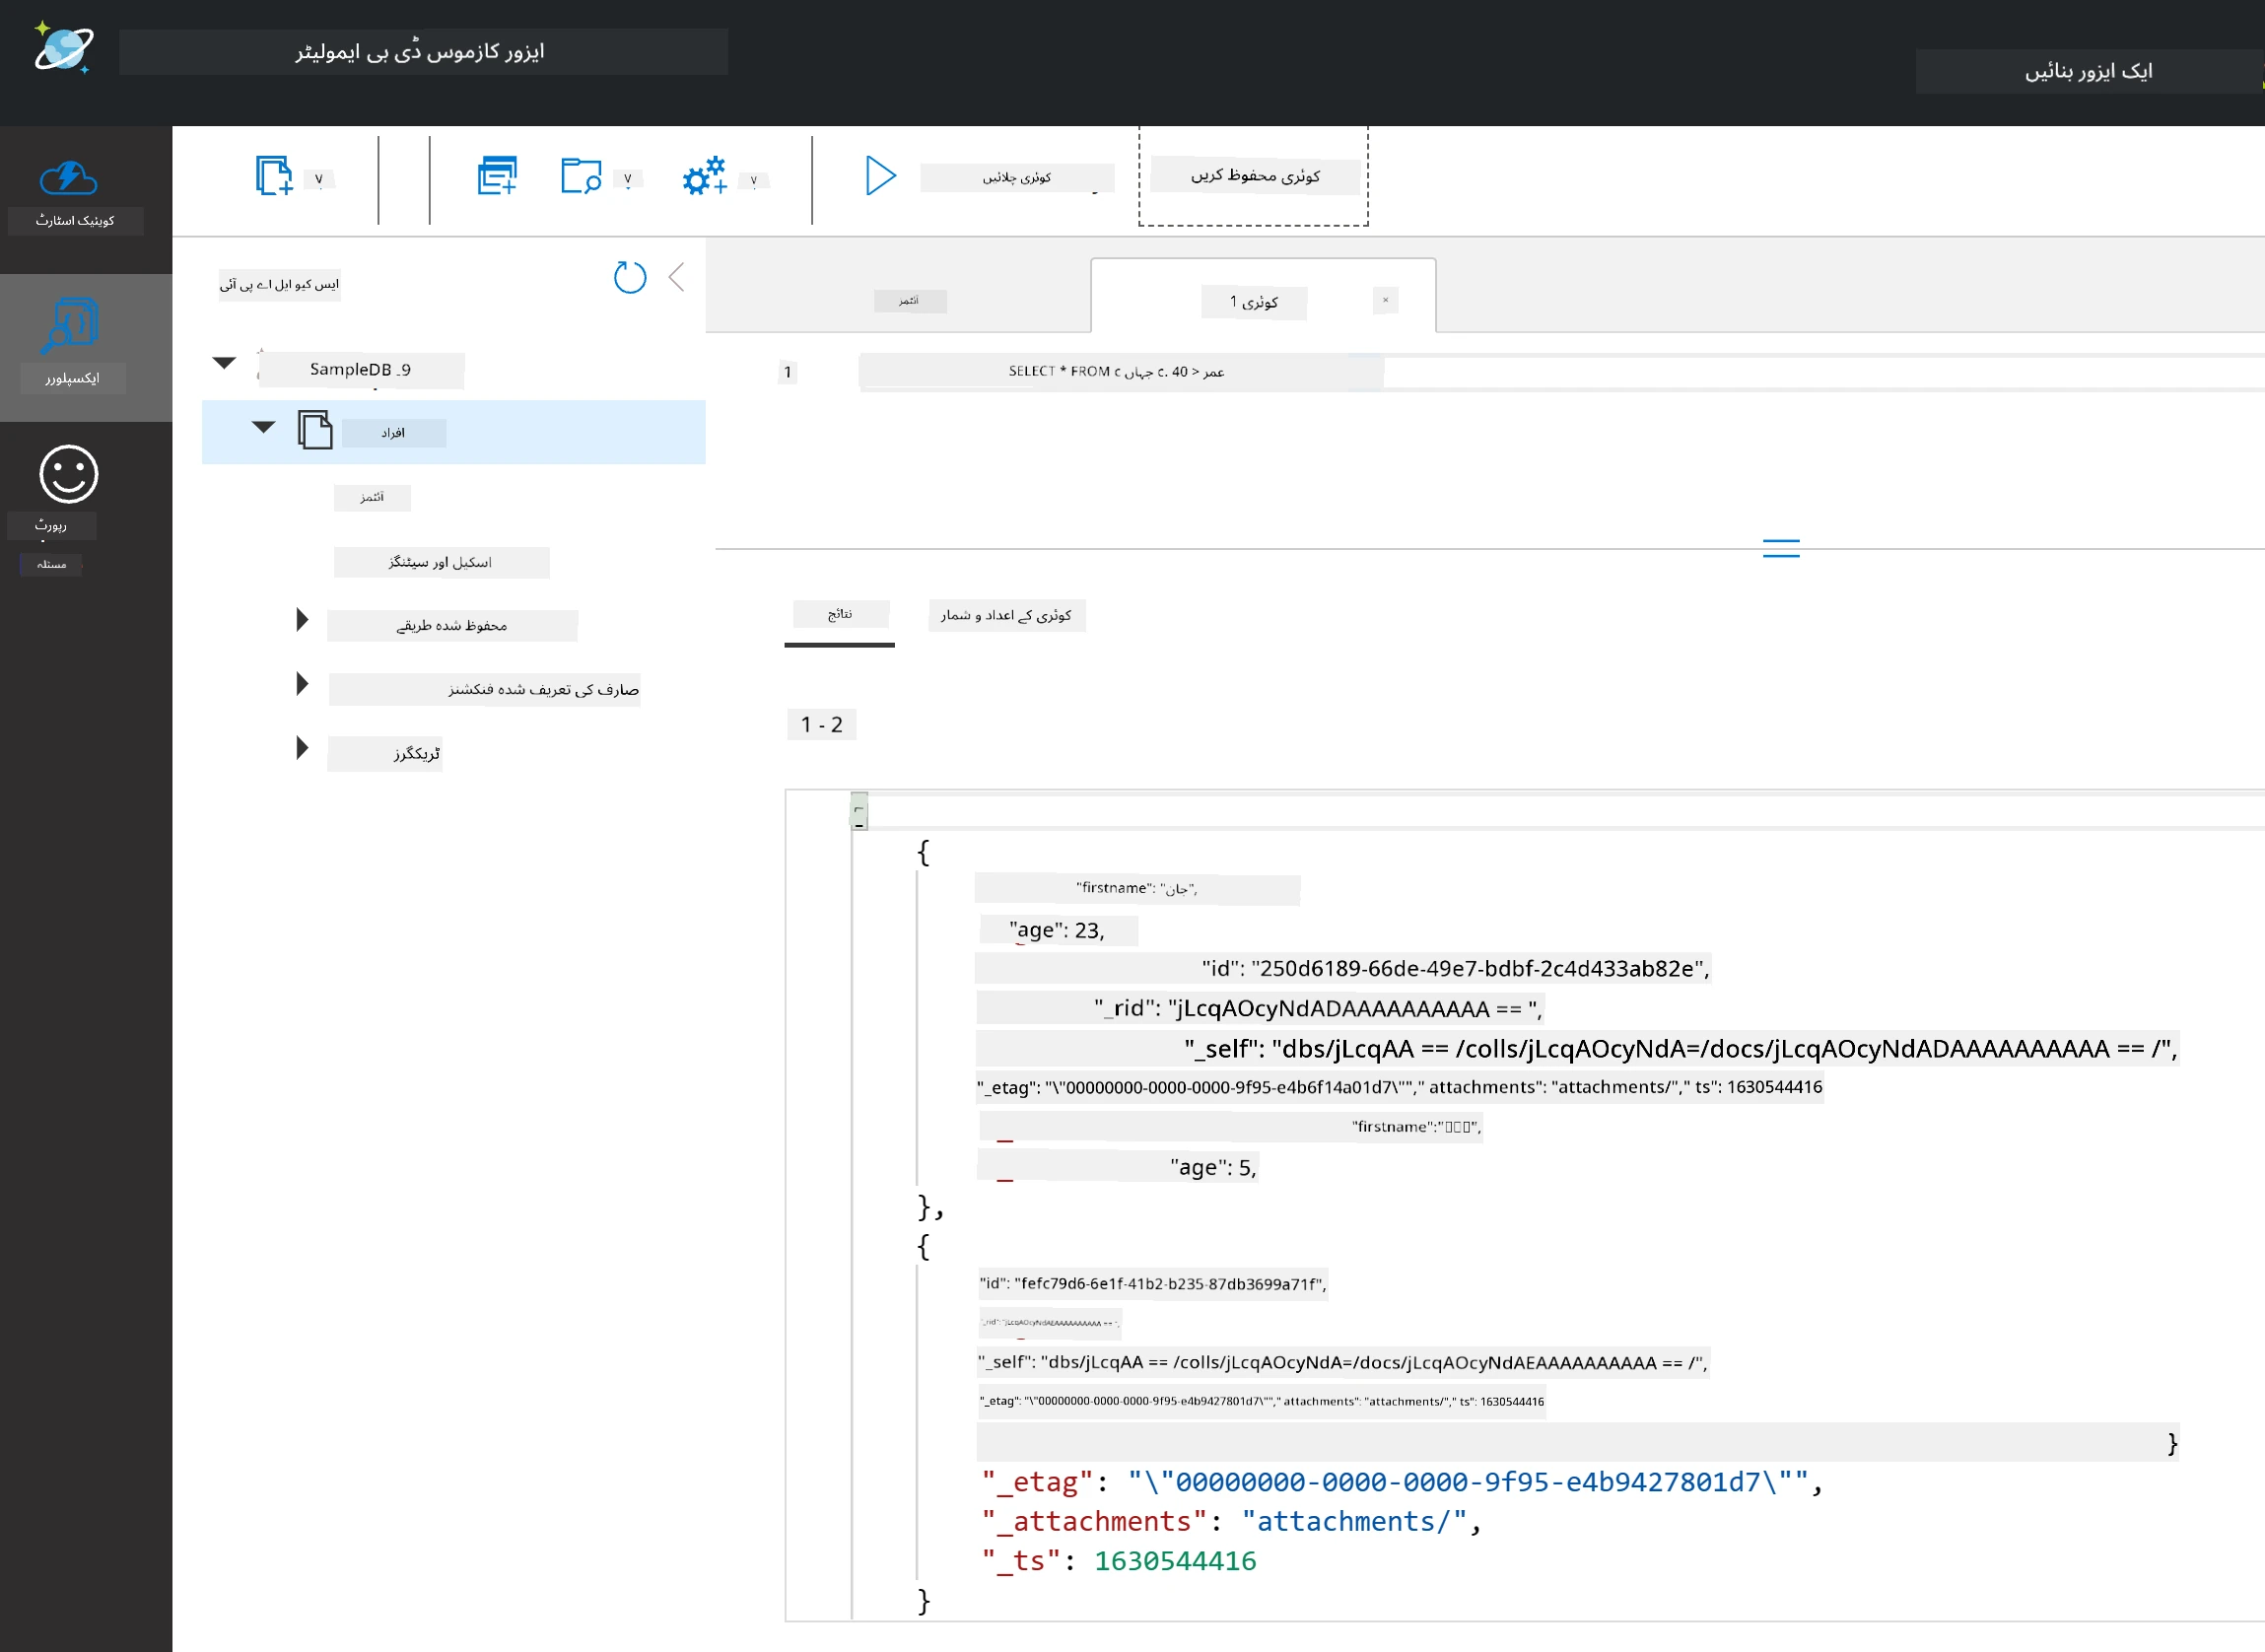Click the کوئیک اسٹارٹ label
The width and height of the screenshot is (2265, 1652).
[75, 220]
